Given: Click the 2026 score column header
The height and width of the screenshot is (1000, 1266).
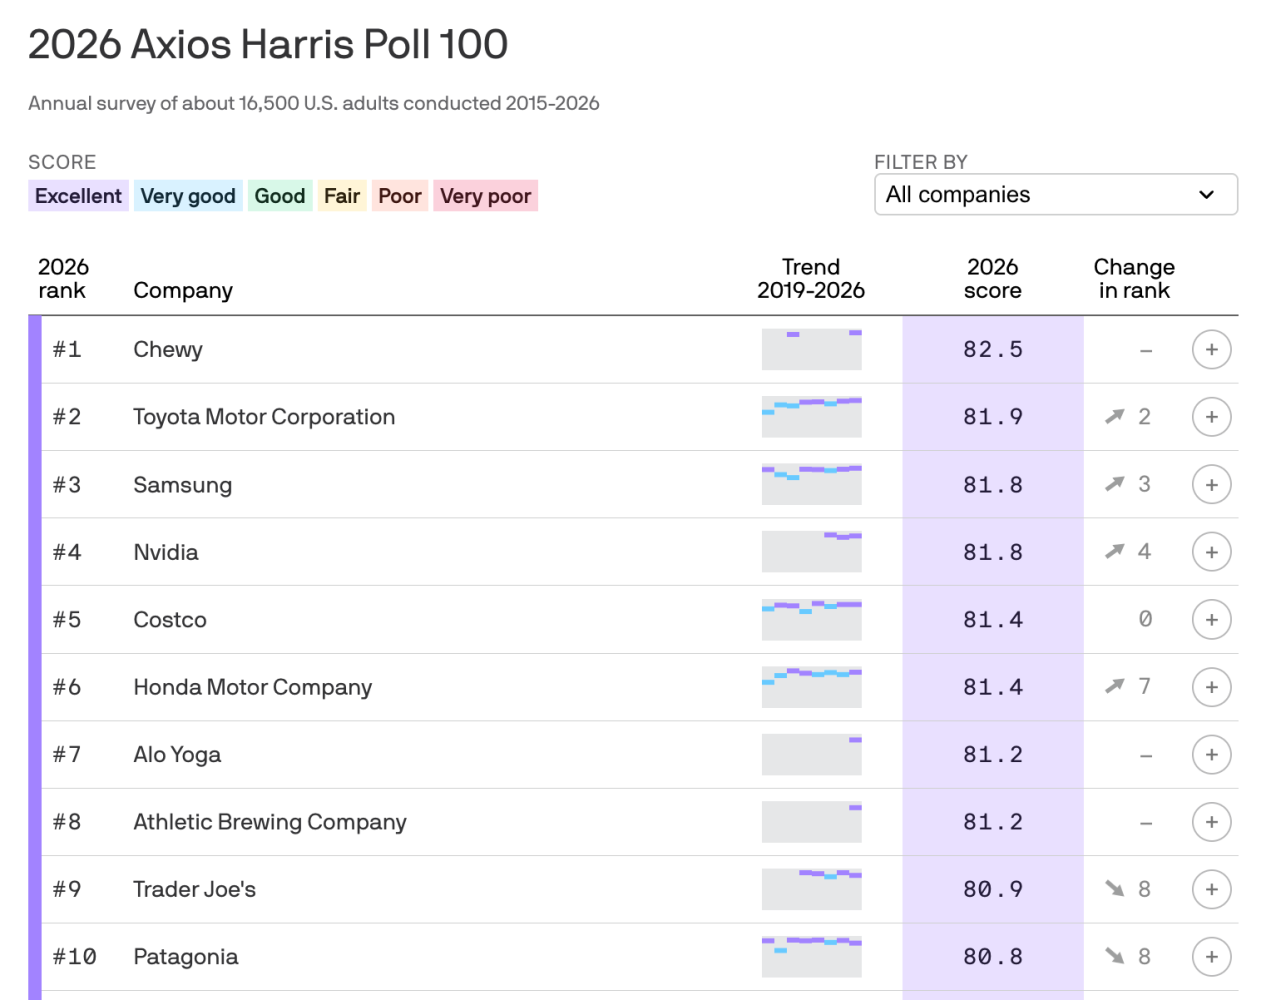Looking at the screenshot, I should (993, 279).
